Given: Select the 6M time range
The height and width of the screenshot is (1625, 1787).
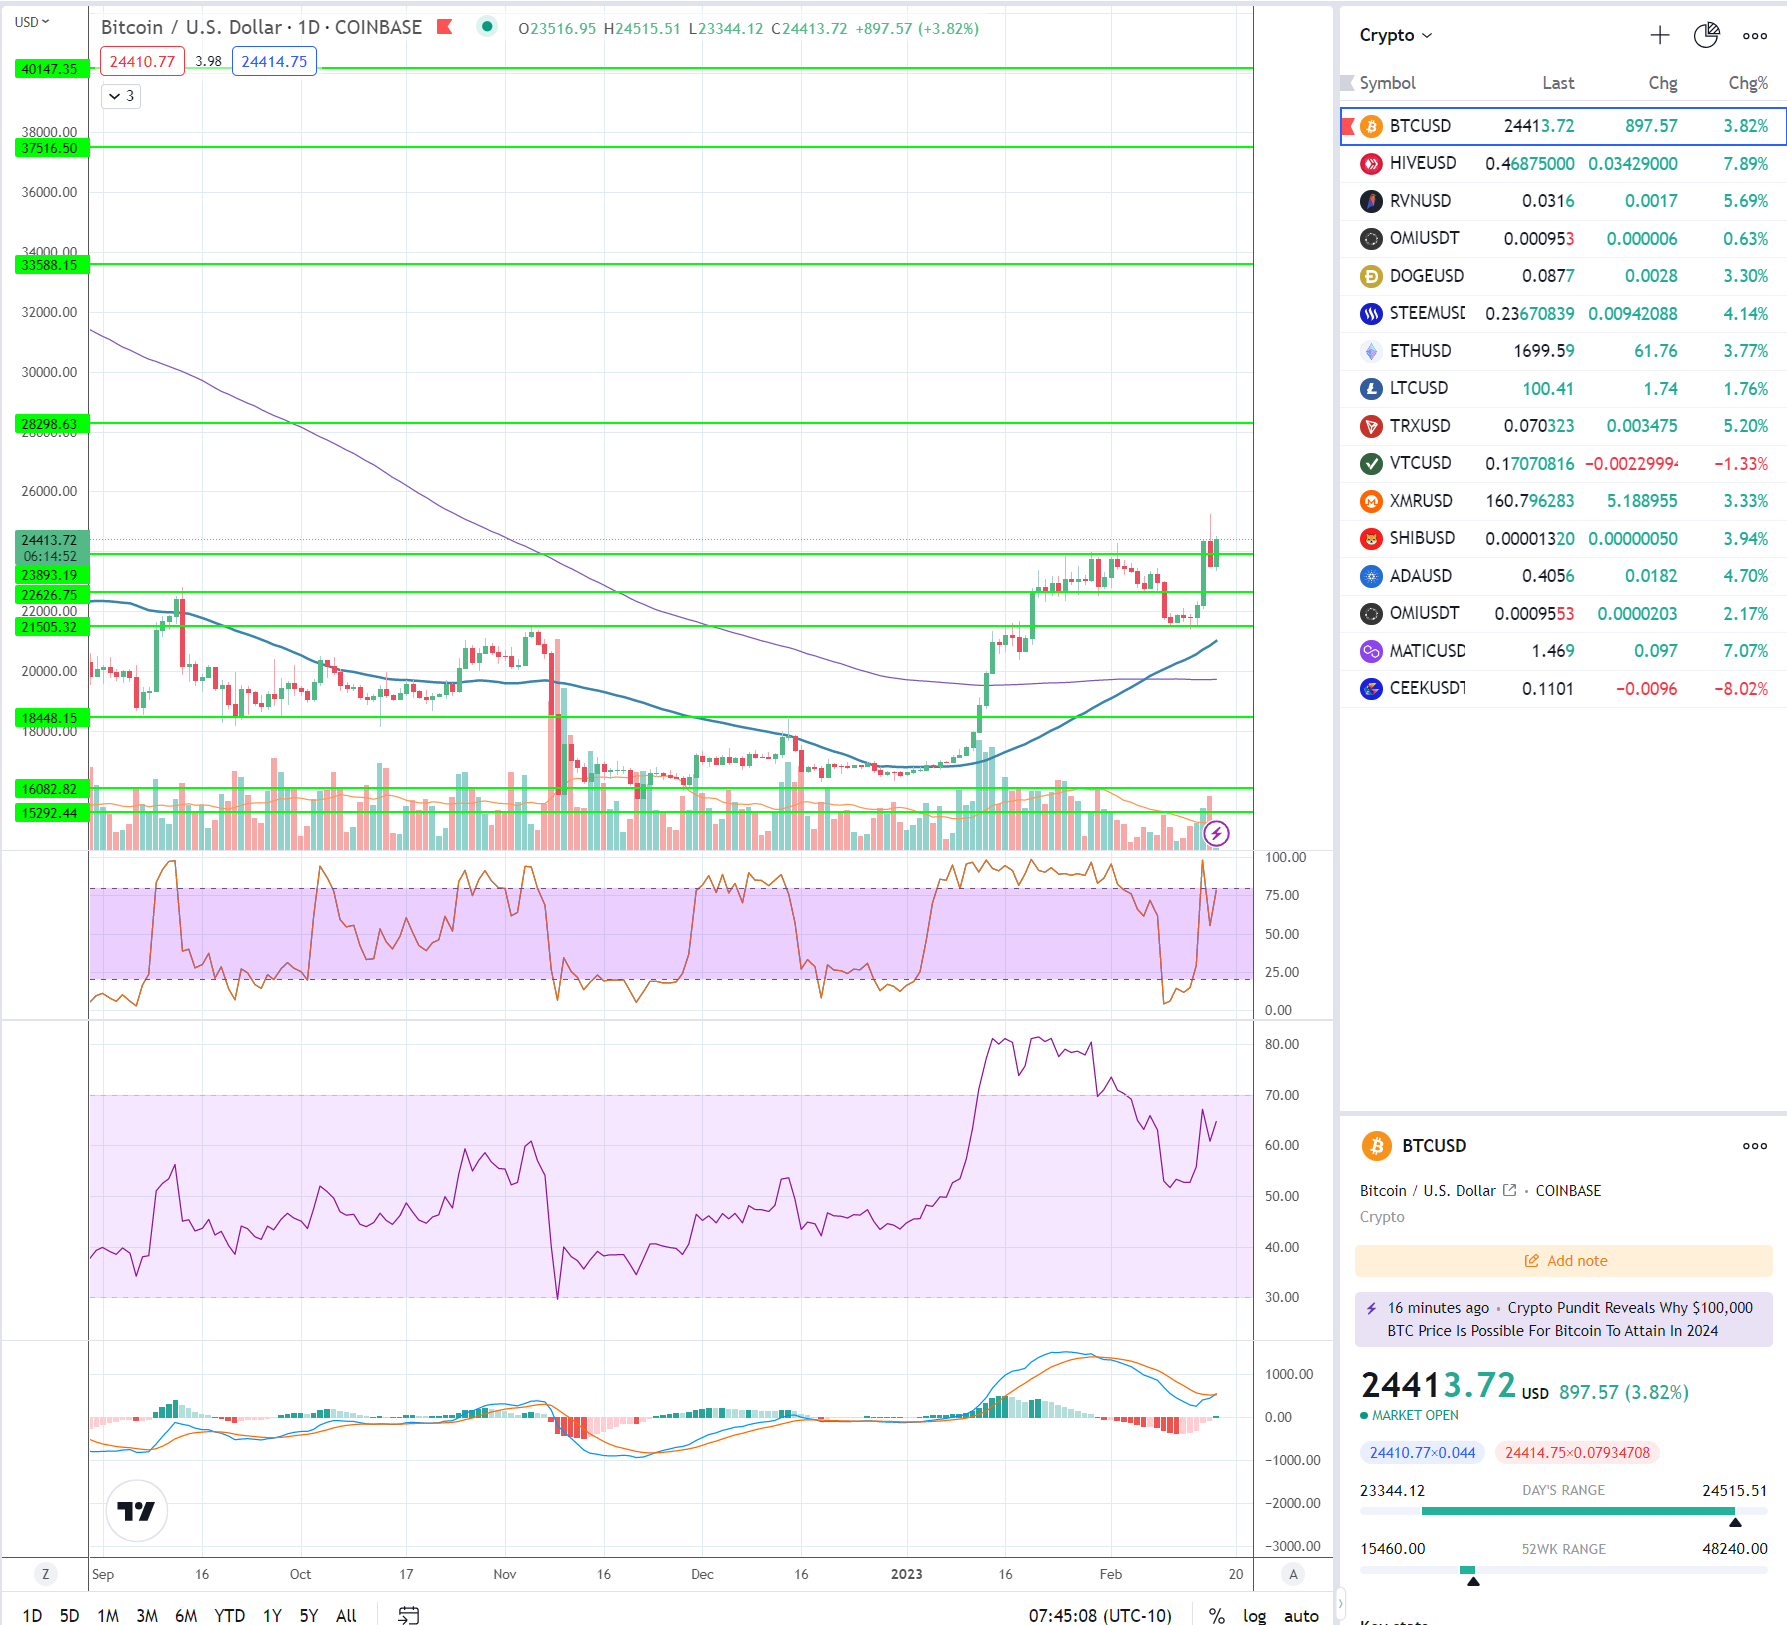Looking at the screenshot, I should tap(186, 1615).
